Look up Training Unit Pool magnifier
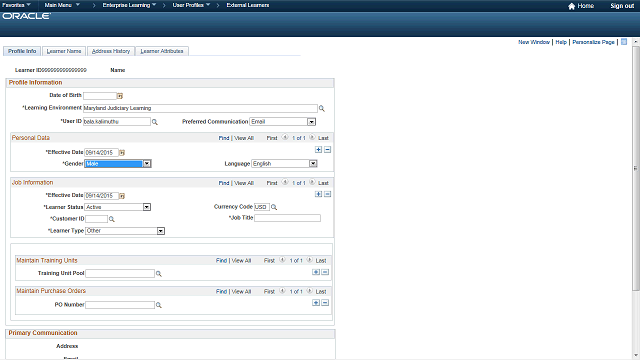 [x=159, y=274]
